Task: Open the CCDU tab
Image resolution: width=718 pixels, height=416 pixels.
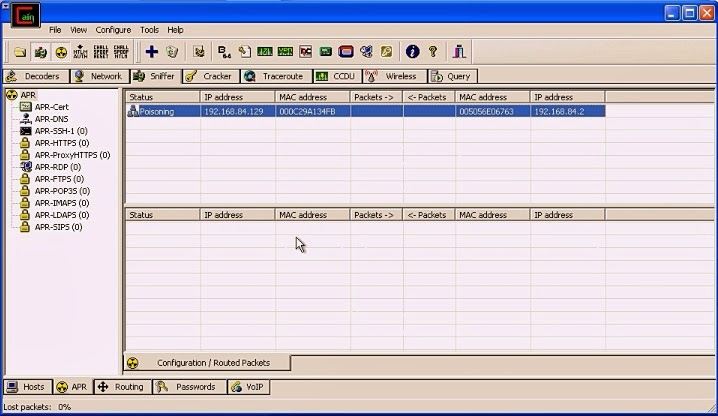Action: (x=337, y=77)
